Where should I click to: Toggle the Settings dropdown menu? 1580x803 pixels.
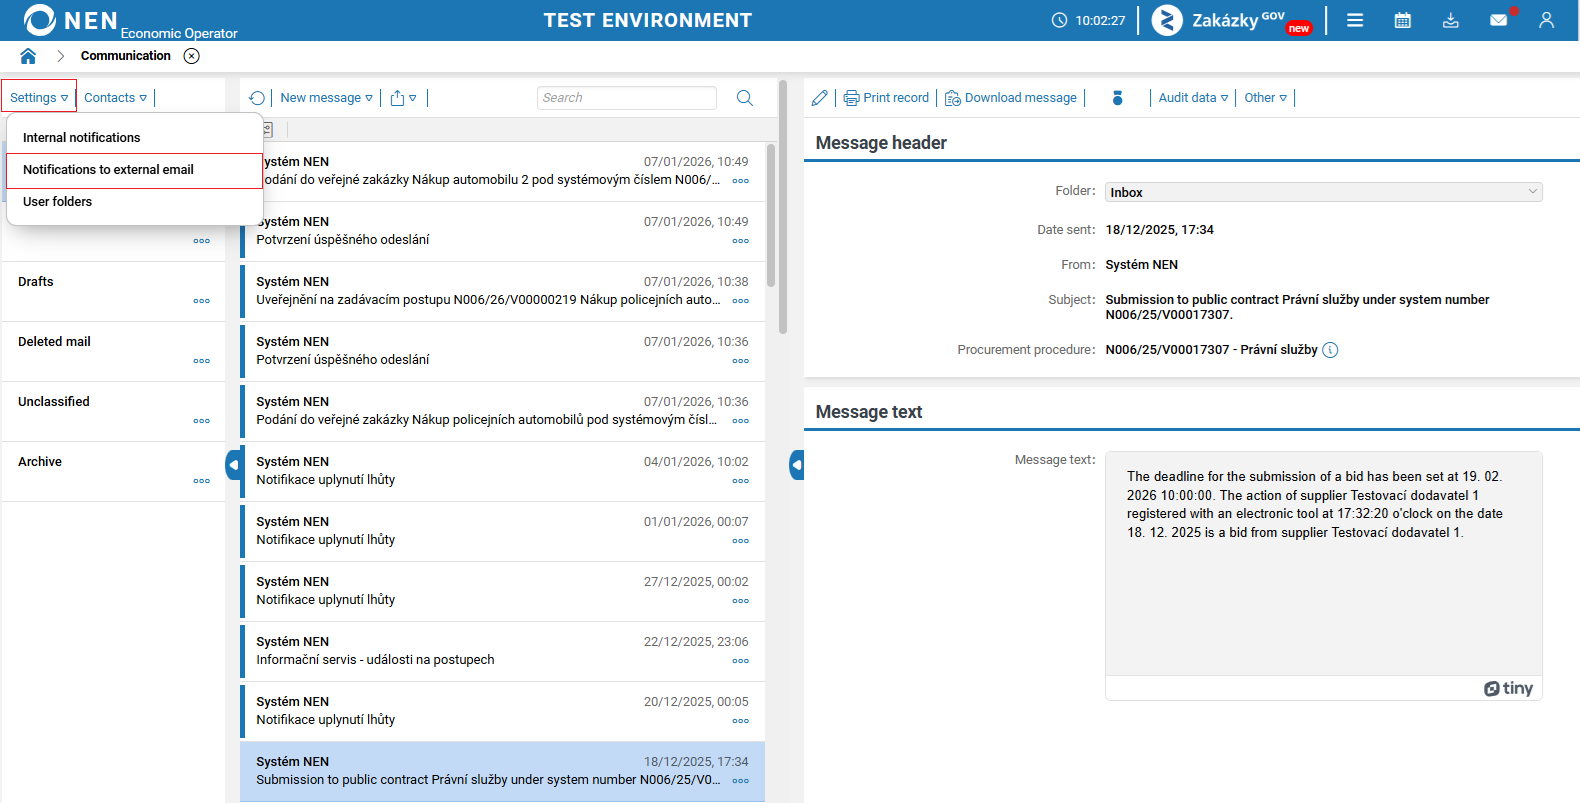pos(39,97)
